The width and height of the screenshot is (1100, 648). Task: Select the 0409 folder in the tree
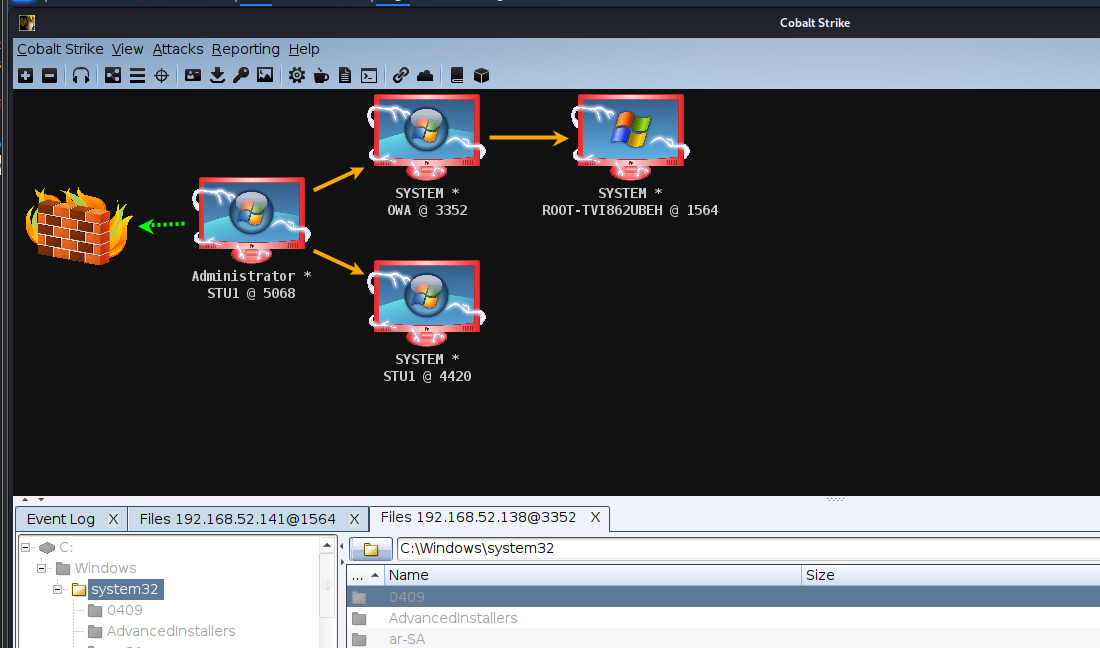click(x=124, y=610)
